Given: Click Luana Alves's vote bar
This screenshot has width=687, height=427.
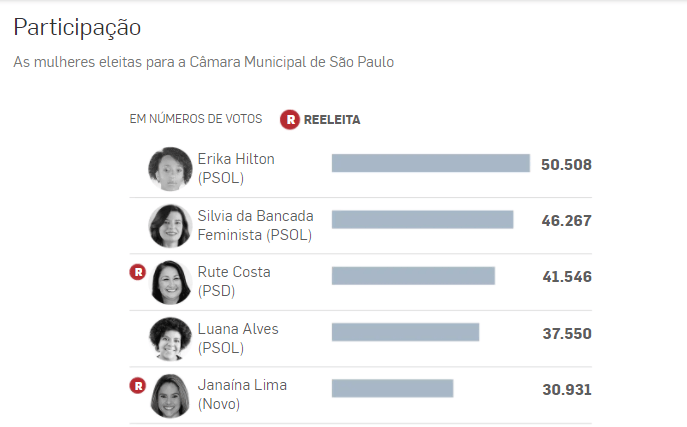Looking at the screenshot, I should (x=405, y=332).
